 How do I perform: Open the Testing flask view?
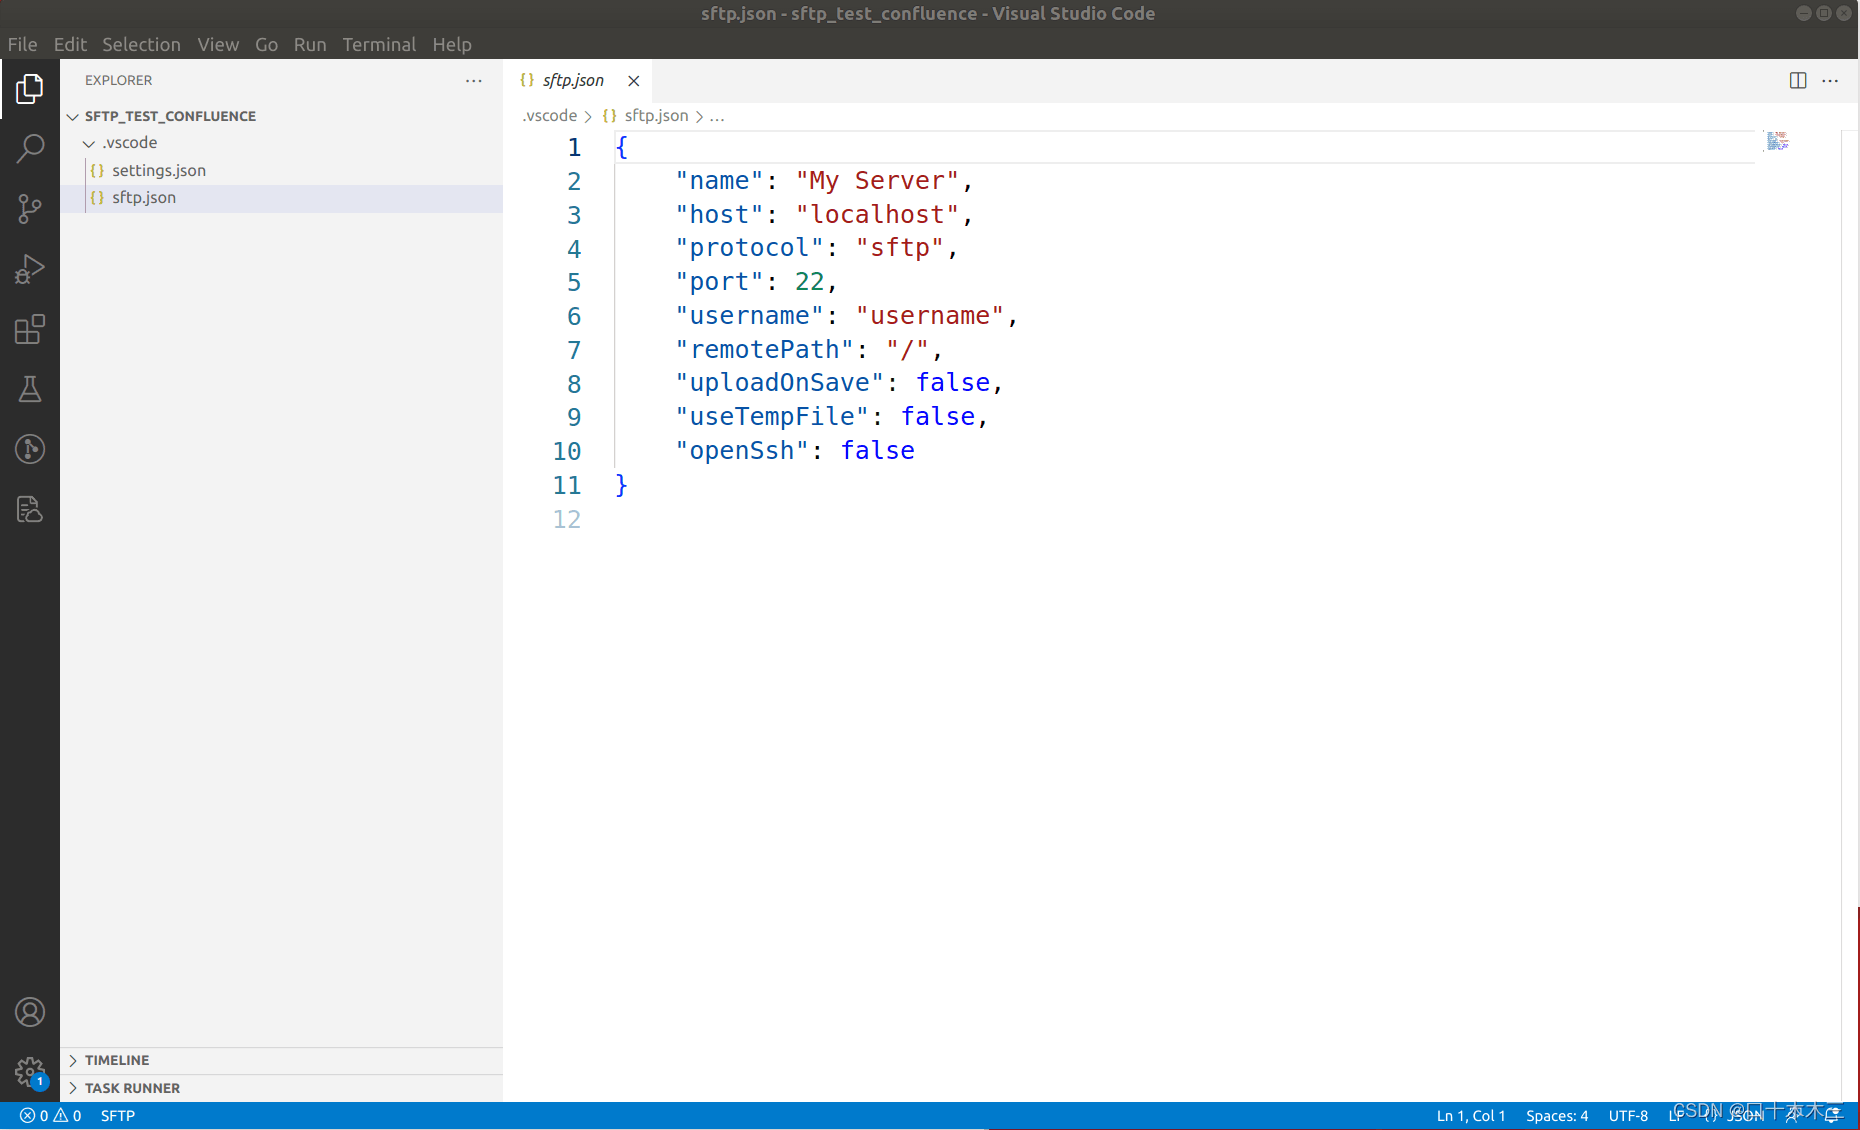[x=30, y=389]
